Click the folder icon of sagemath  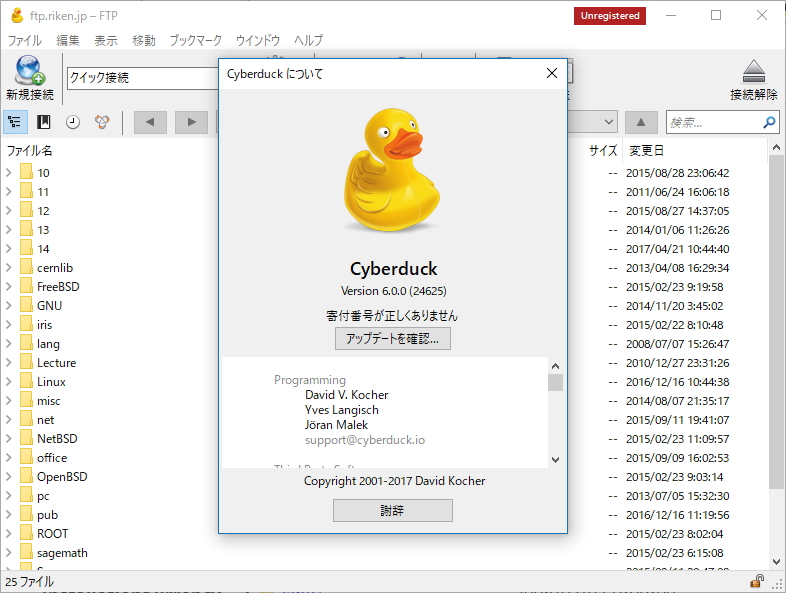click(27, 552)
